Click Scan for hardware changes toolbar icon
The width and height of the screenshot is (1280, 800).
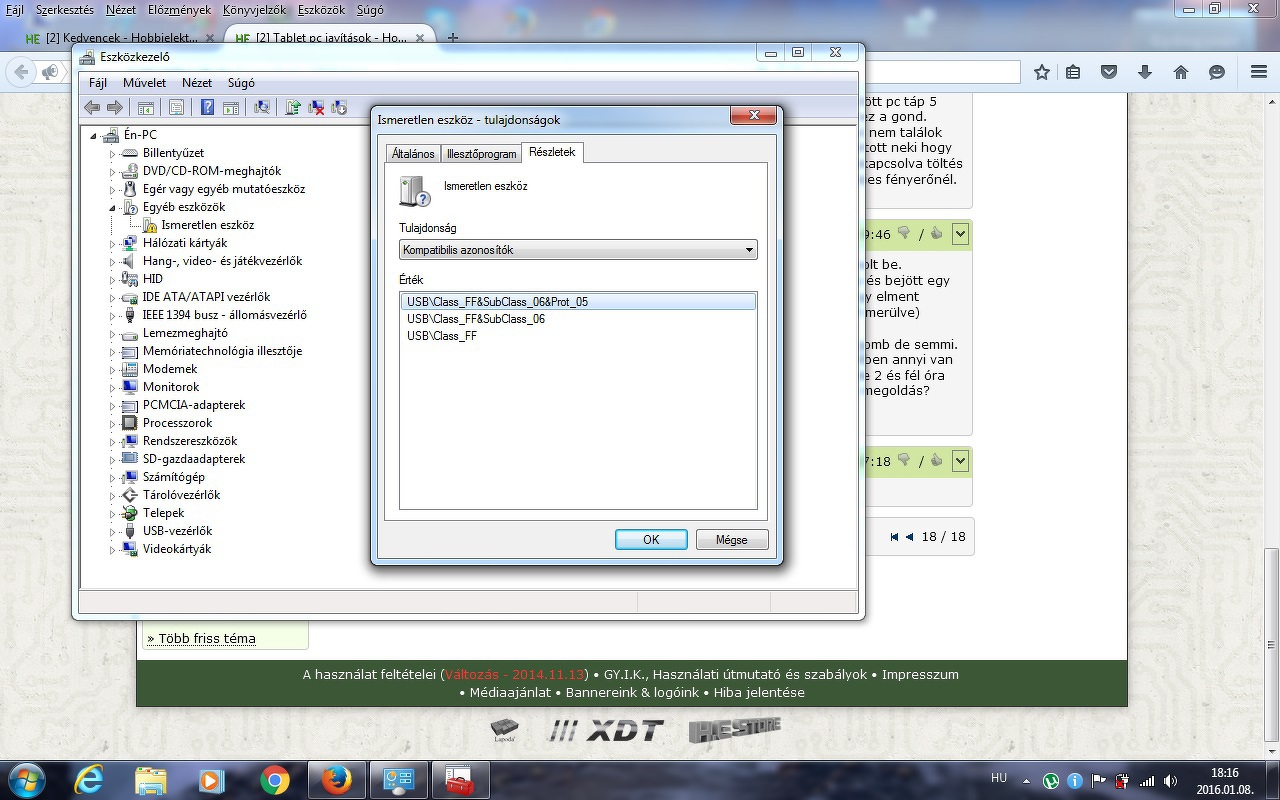[262, 107]
